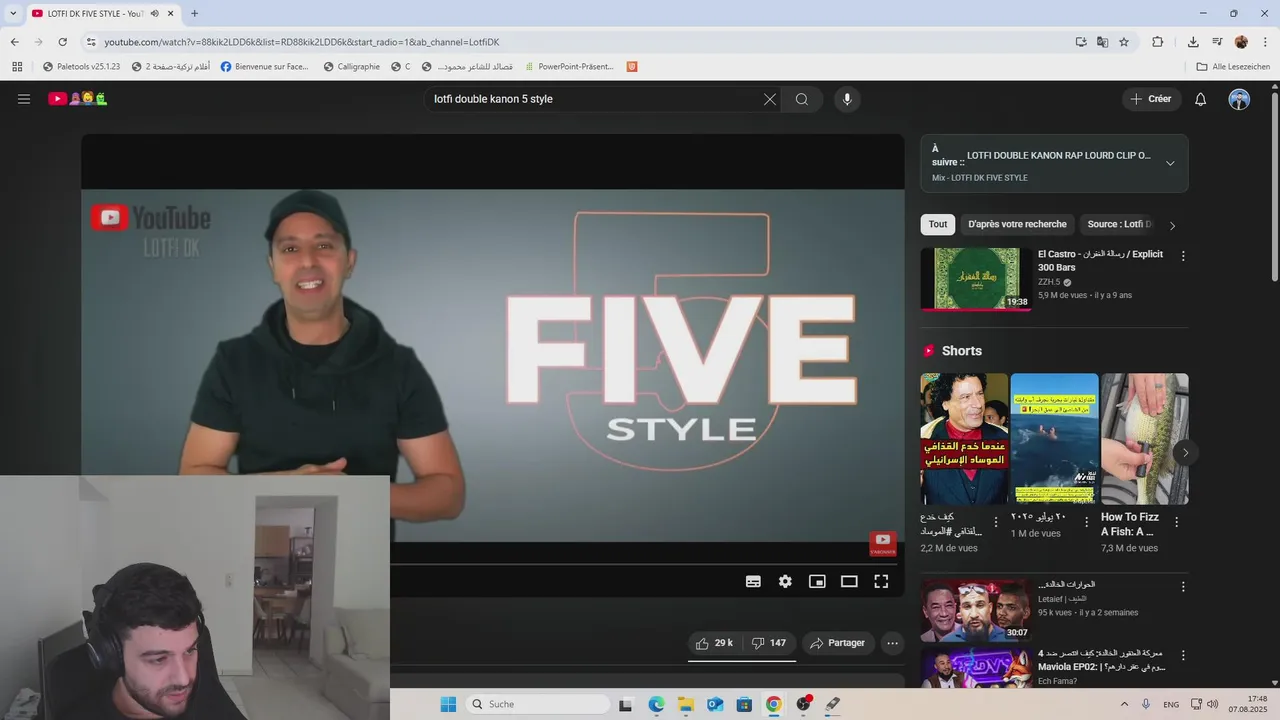Viewport: 1280px width, 720px height.
Task: Select D'après votre recherche chip
Action: tap(1017, 224)
